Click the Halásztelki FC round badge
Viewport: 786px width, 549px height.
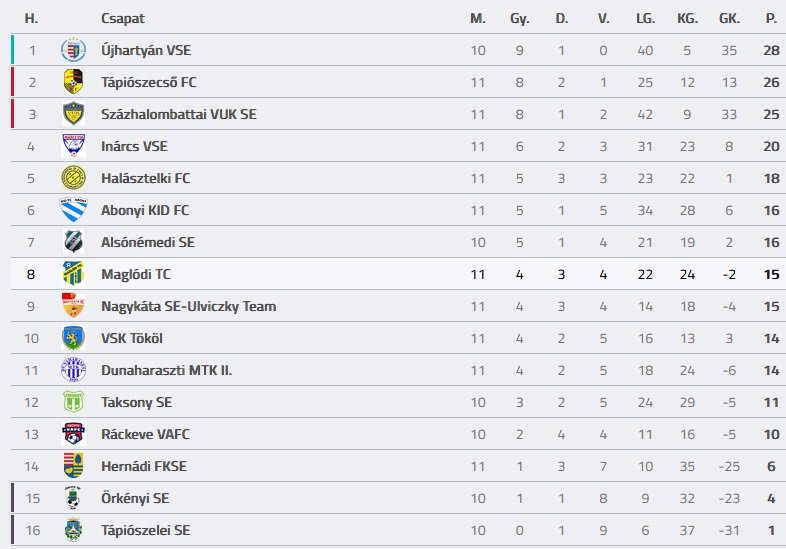(x=73, y=178)
